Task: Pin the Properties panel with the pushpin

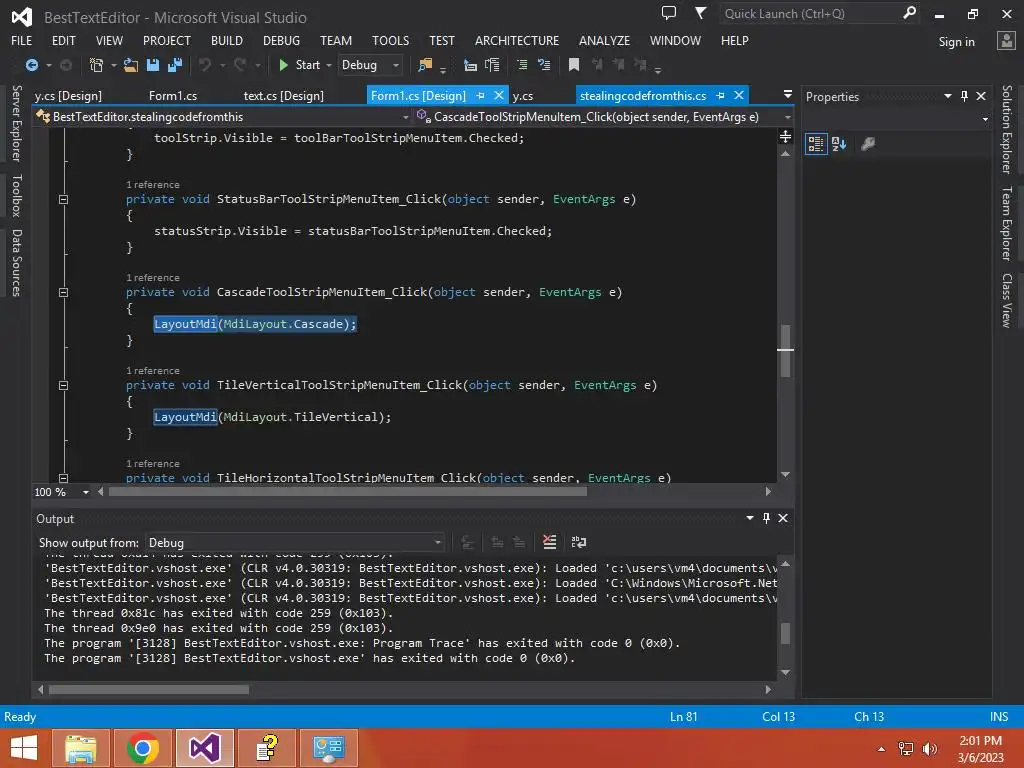Action: tap(964, 96)
